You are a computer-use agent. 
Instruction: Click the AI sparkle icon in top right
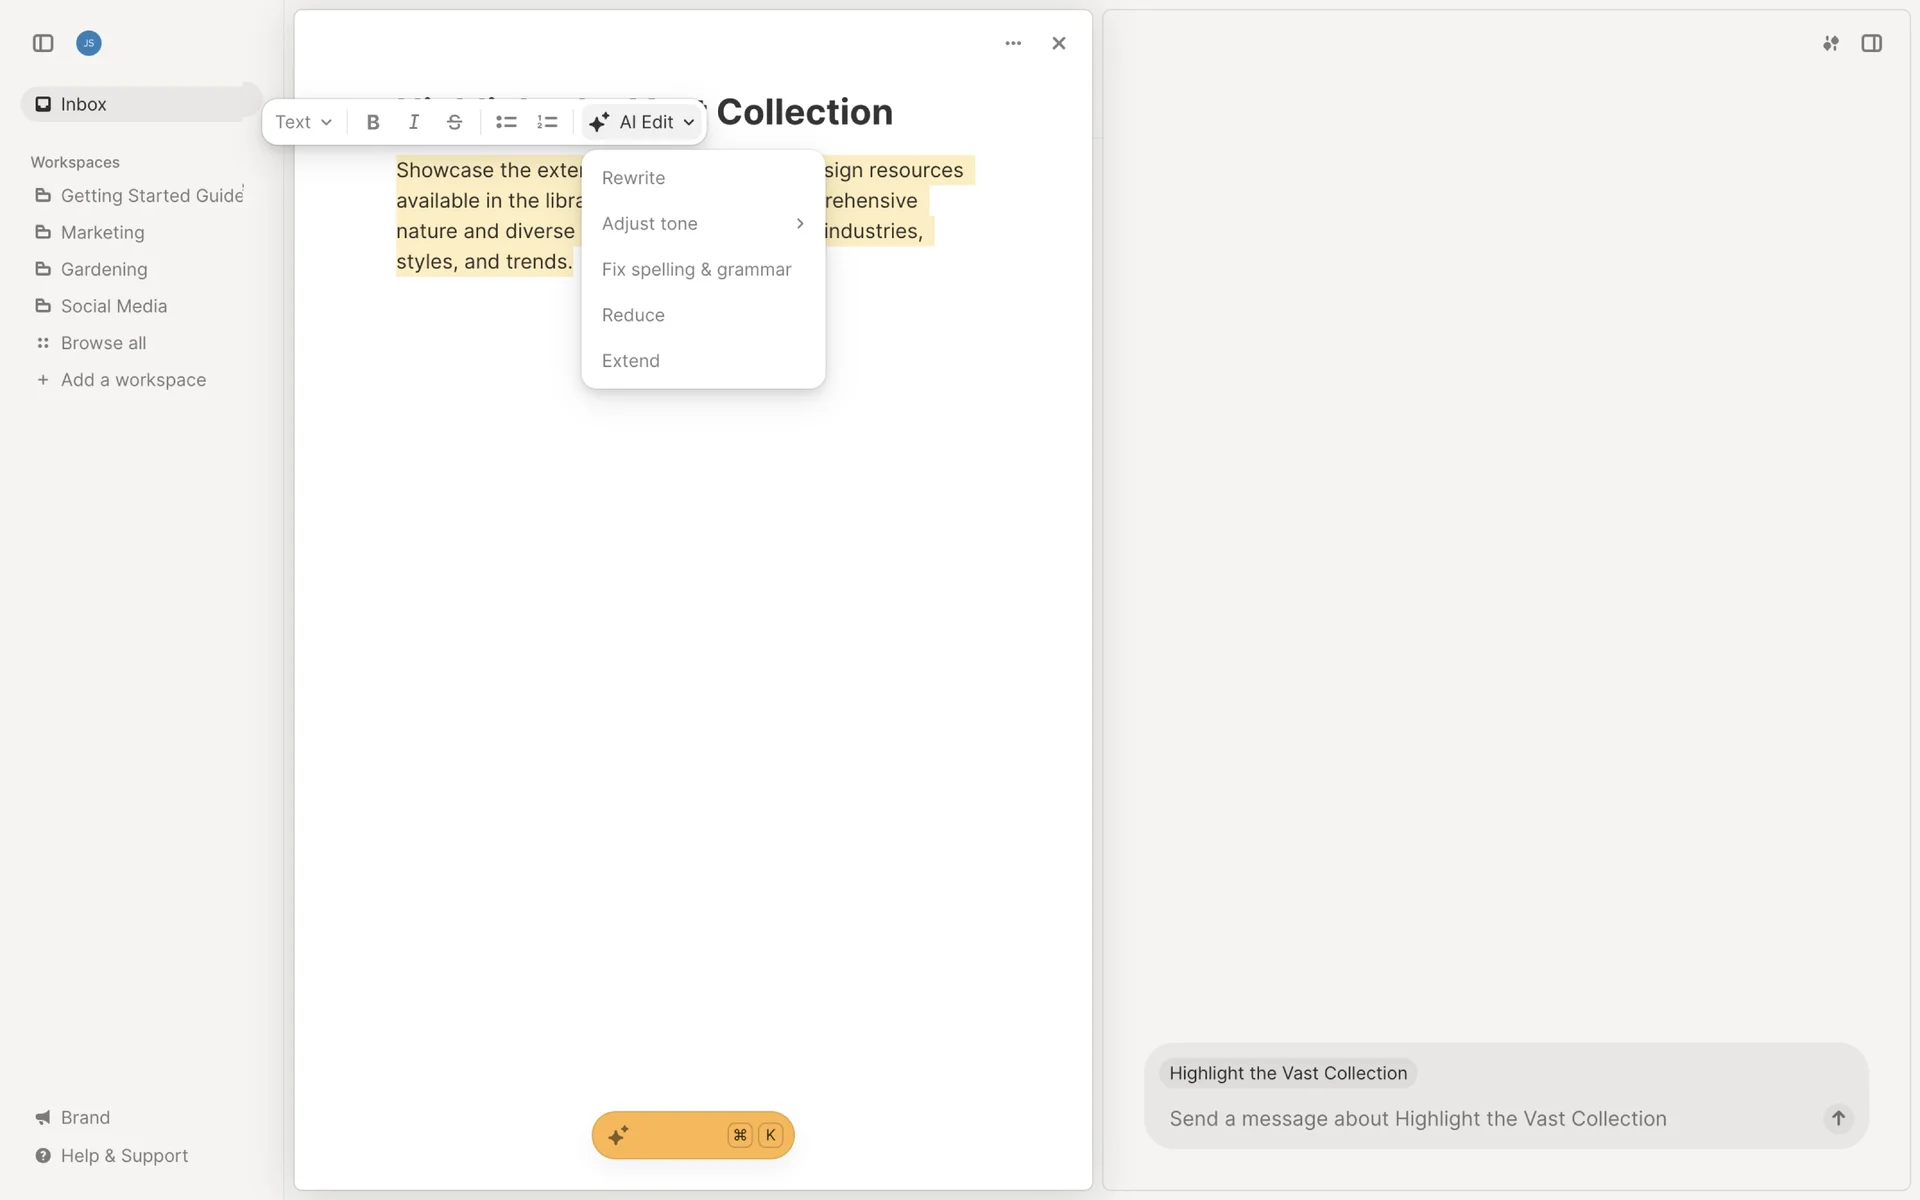pos(1830,43)
